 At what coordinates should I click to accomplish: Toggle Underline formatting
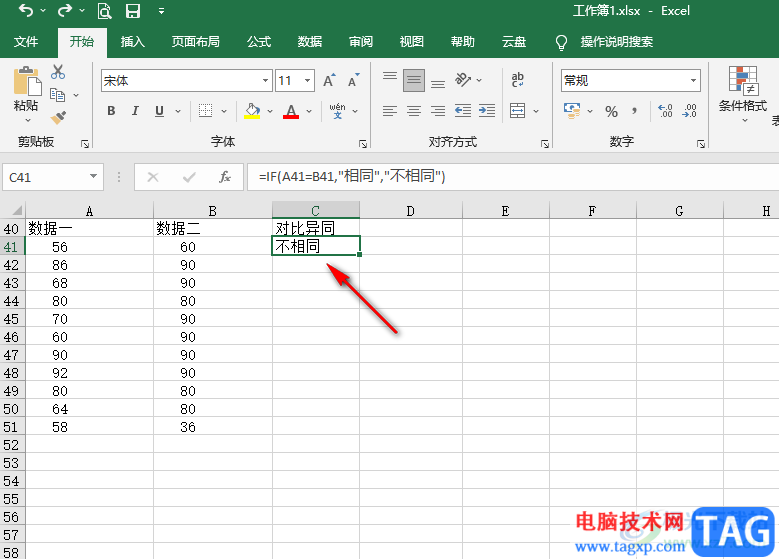(159, 111)
